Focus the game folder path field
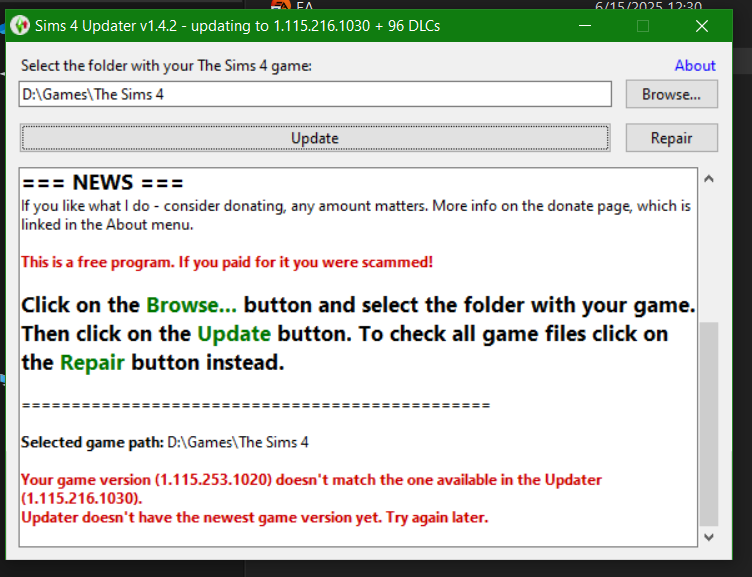Viewport: 752px width, 577px height. (x=315, y=94)
